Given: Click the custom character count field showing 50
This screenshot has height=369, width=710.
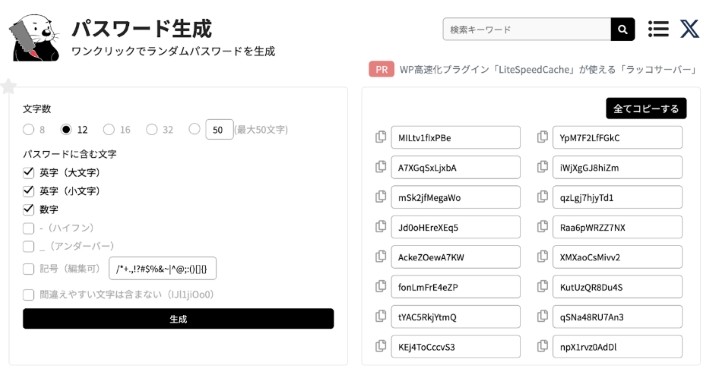Looking at the screenshot, I should click(x=219, y=129).
